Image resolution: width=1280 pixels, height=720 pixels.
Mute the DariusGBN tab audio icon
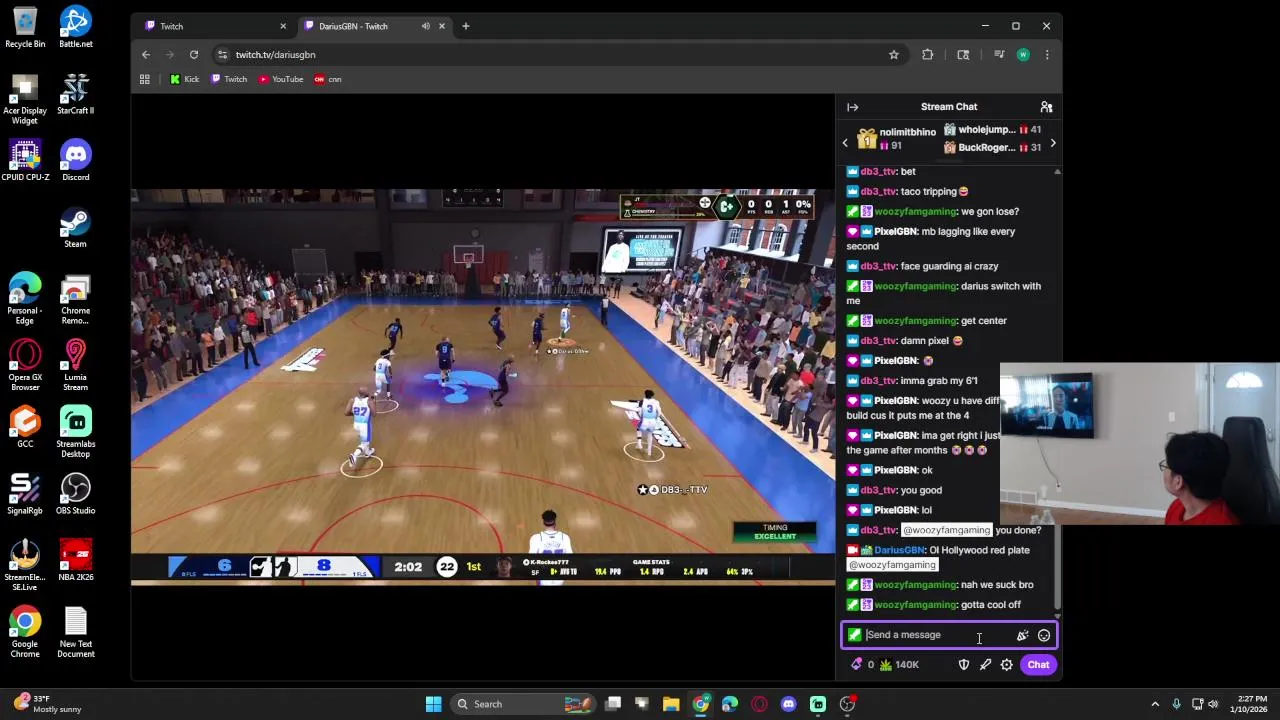tap(426, 26)
